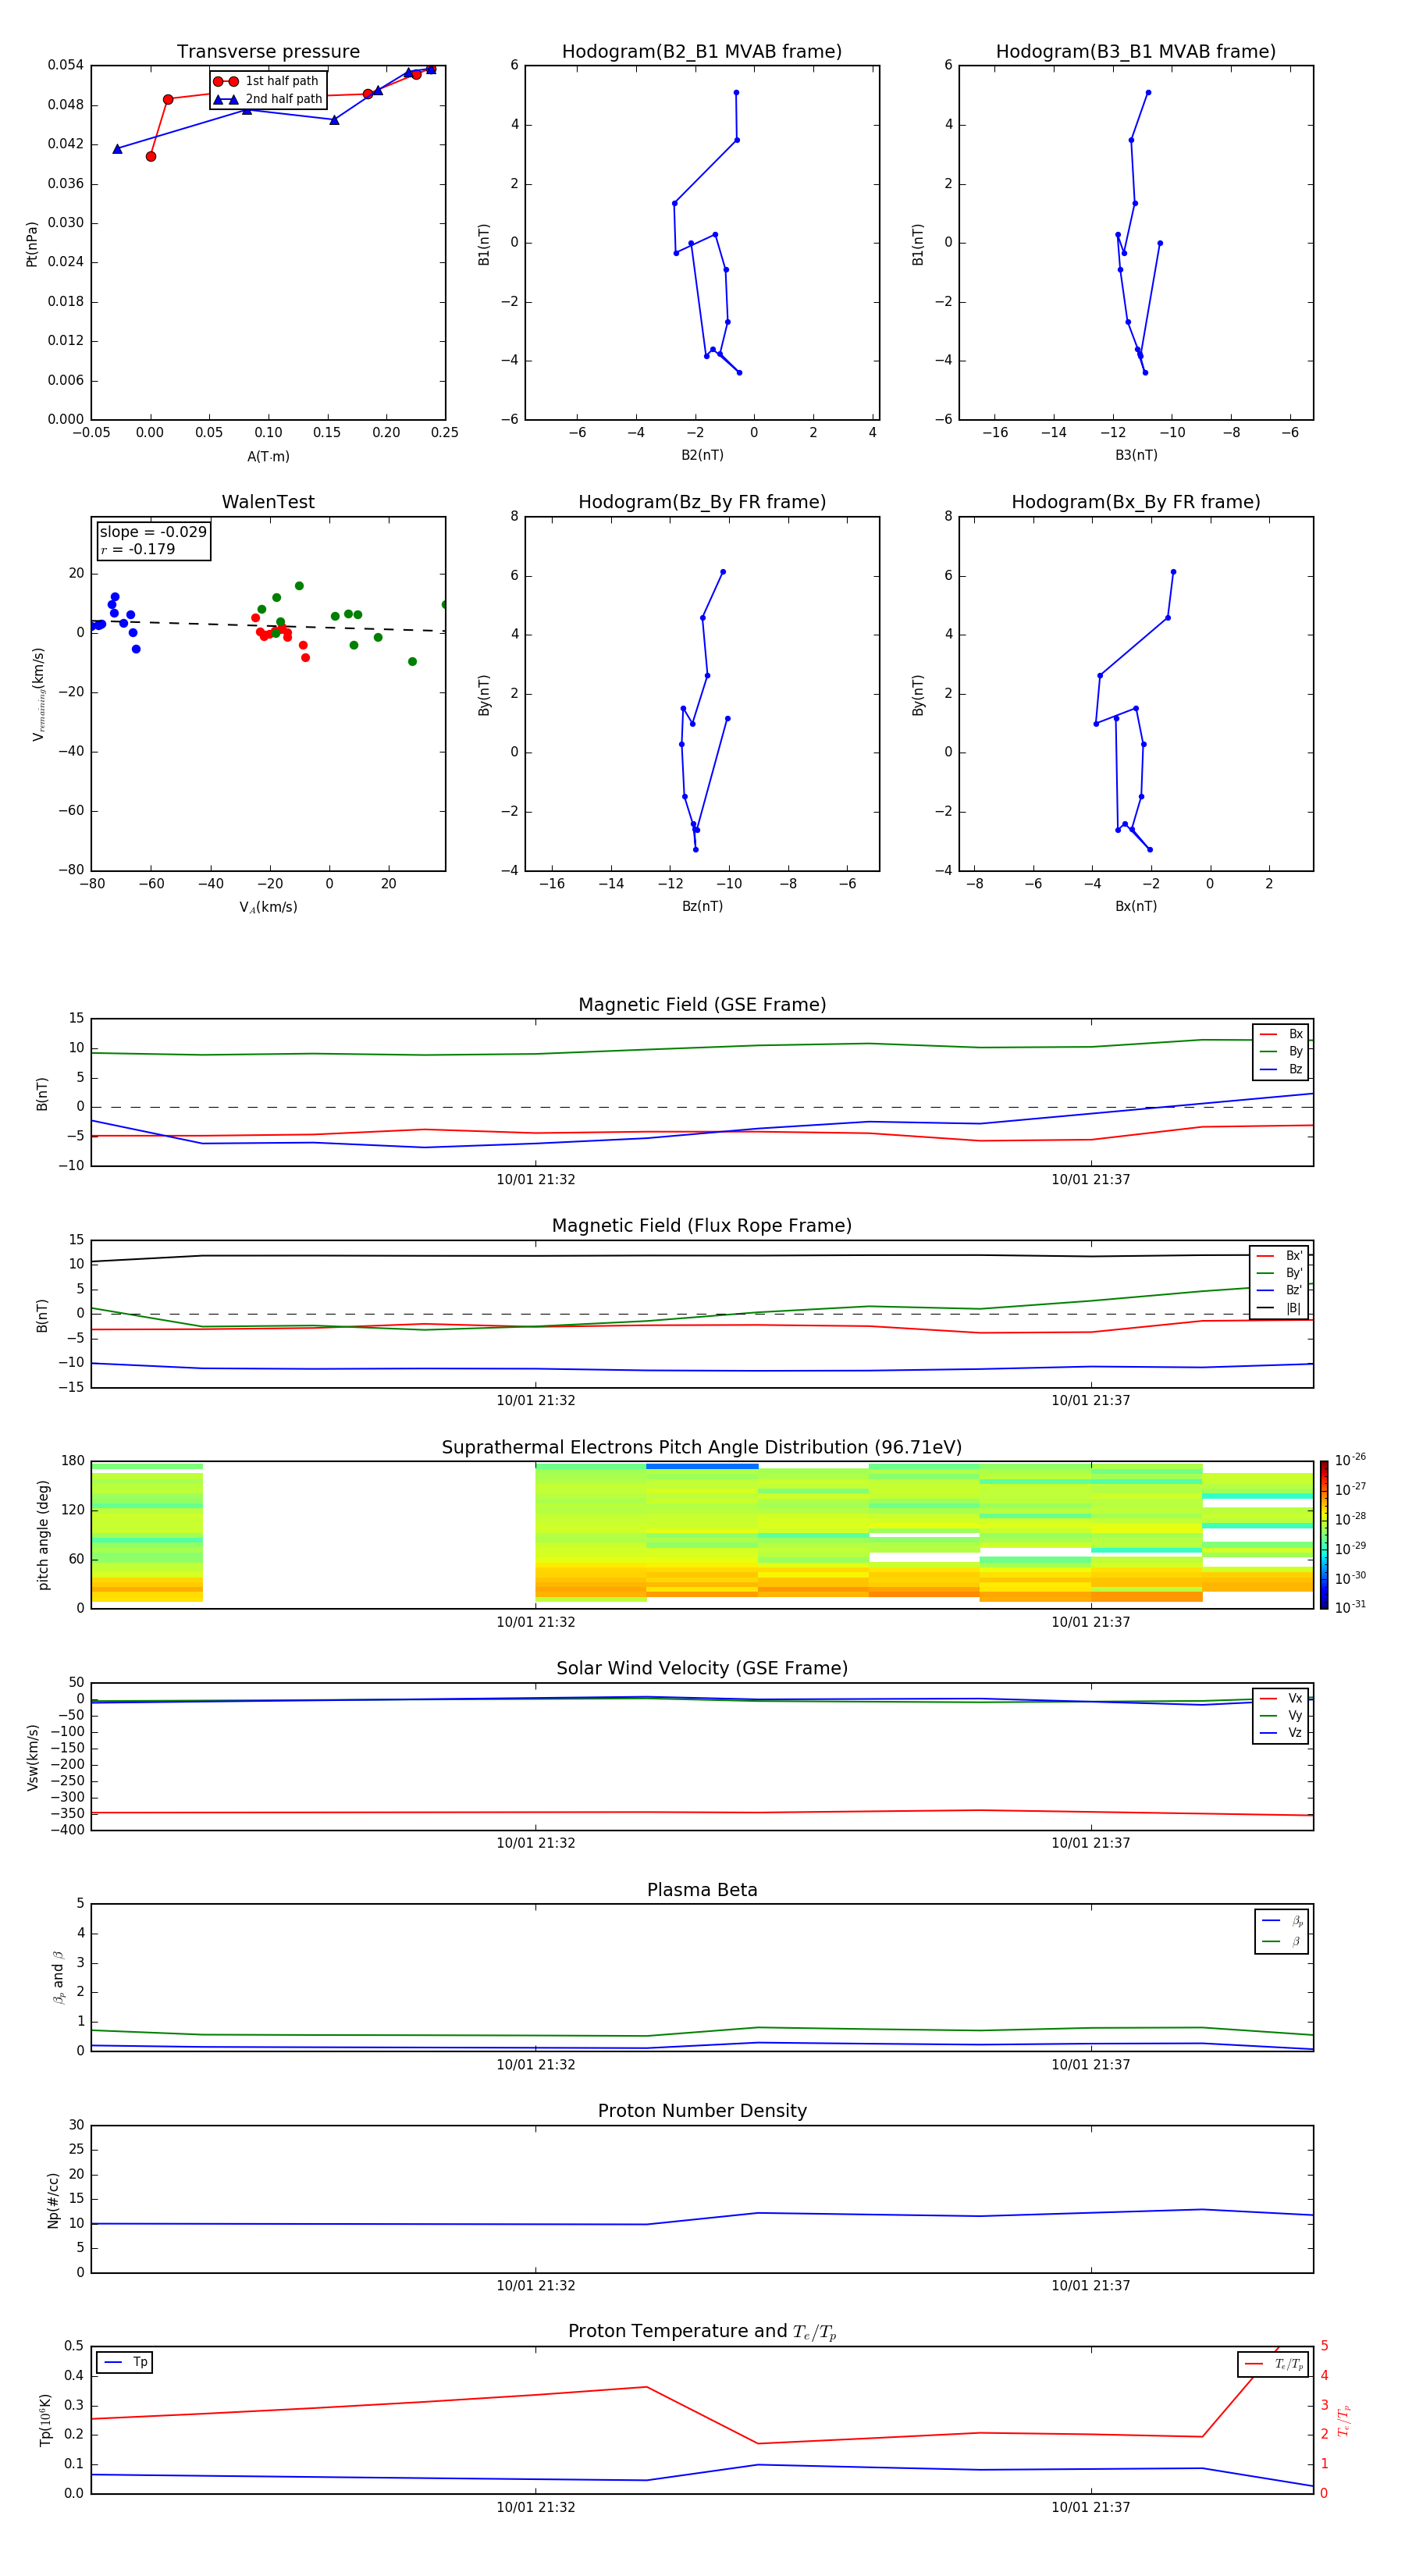The width and height of the screenshot is (1405, 2576).
Task: Click the |B| legend entry in Flux Rope plot
Action: [x=1280, y=1308]
